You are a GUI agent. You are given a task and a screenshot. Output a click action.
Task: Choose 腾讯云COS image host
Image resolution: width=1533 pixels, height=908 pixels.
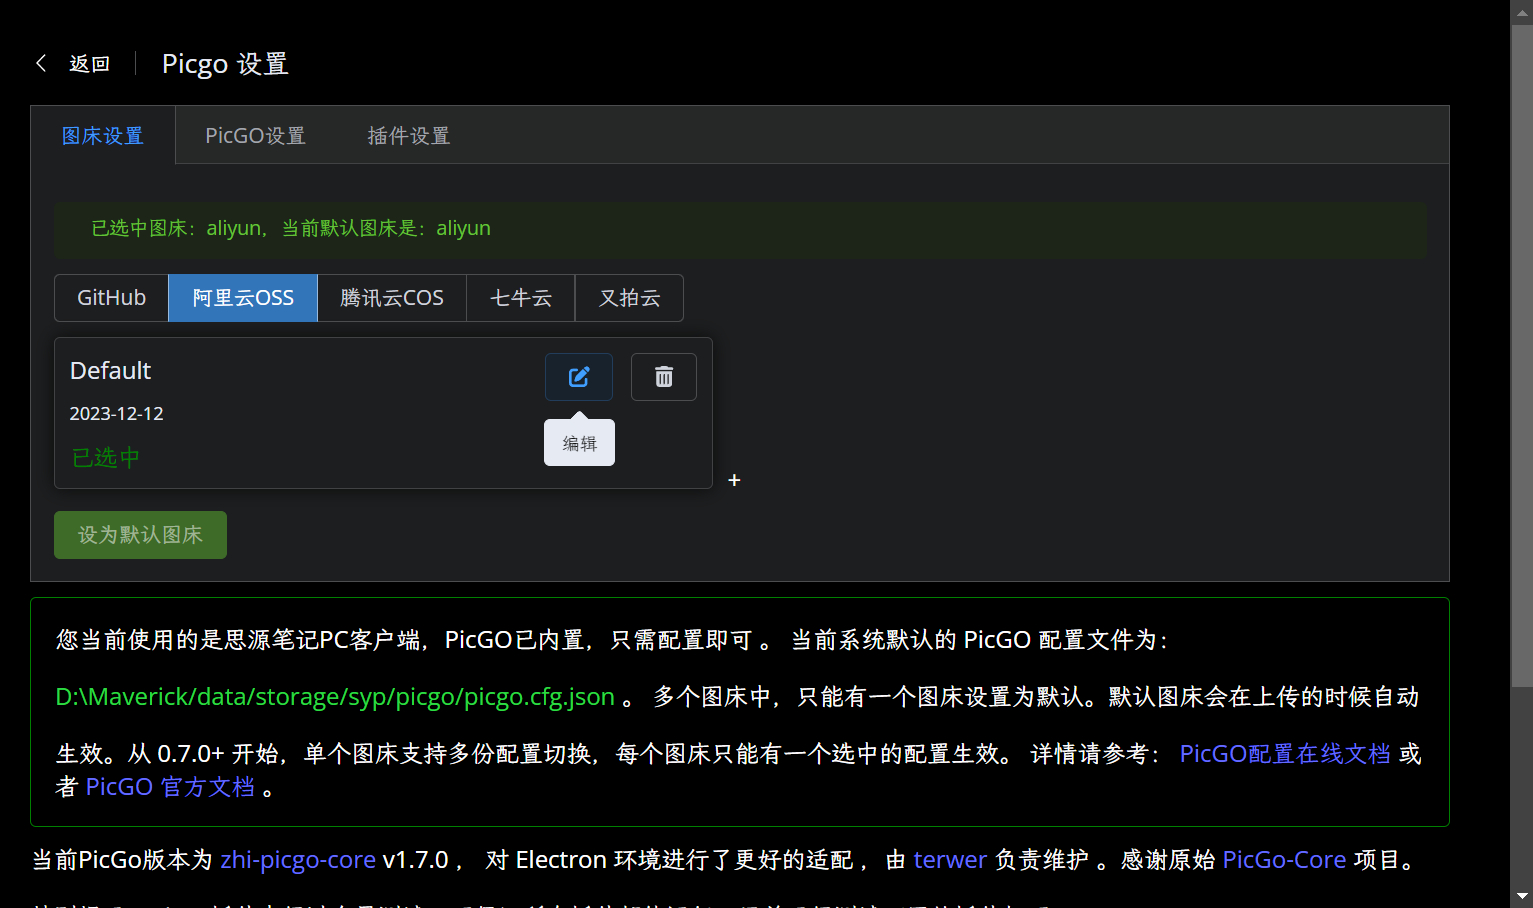392,298
